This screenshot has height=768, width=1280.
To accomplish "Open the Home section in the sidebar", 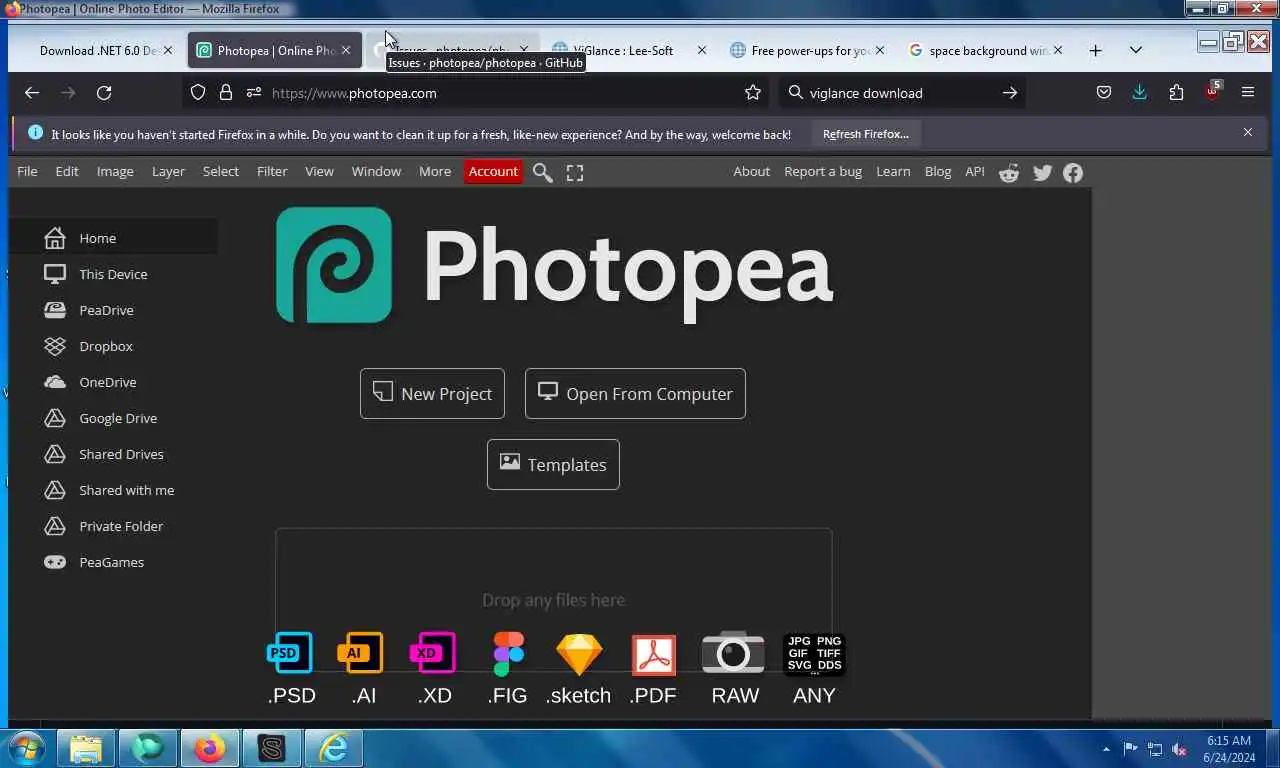I will pyautogui.click(x=113, y=238).
